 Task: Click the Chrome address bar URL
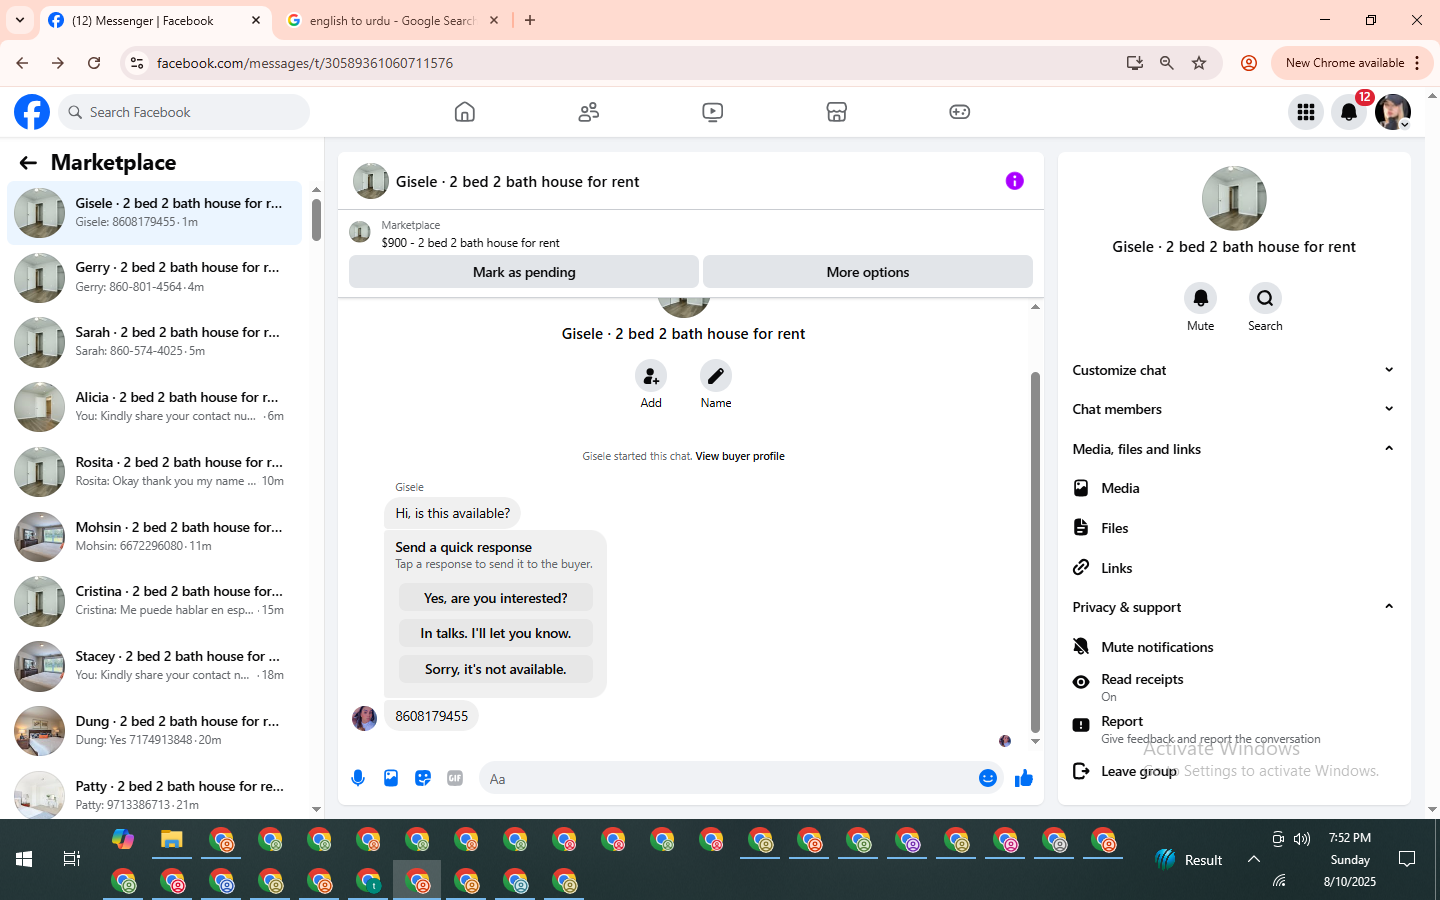(305, 63)
